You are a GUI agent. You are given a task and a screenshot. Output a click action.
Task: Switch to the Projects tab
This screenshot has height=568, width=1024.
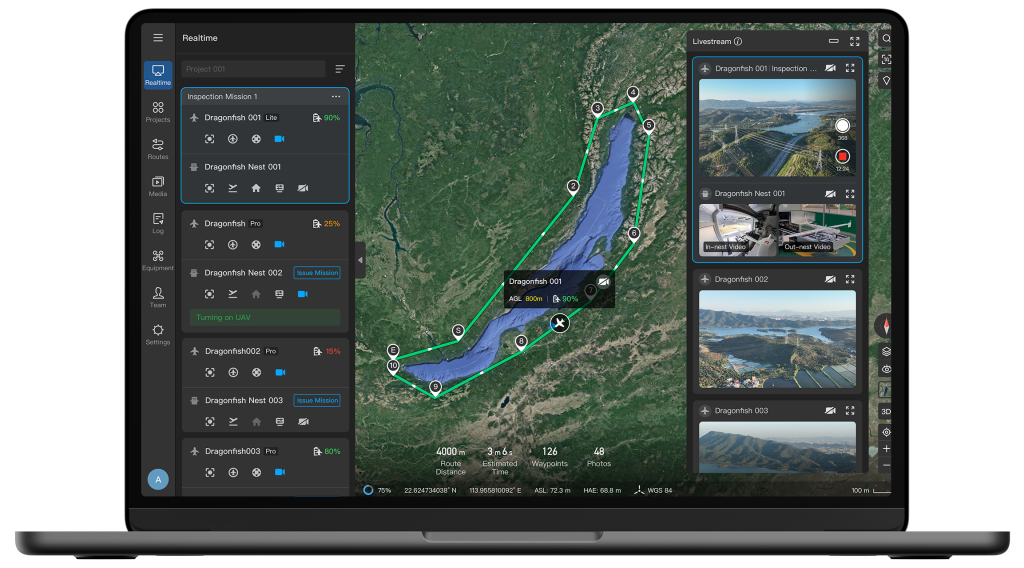pos(158,111)
